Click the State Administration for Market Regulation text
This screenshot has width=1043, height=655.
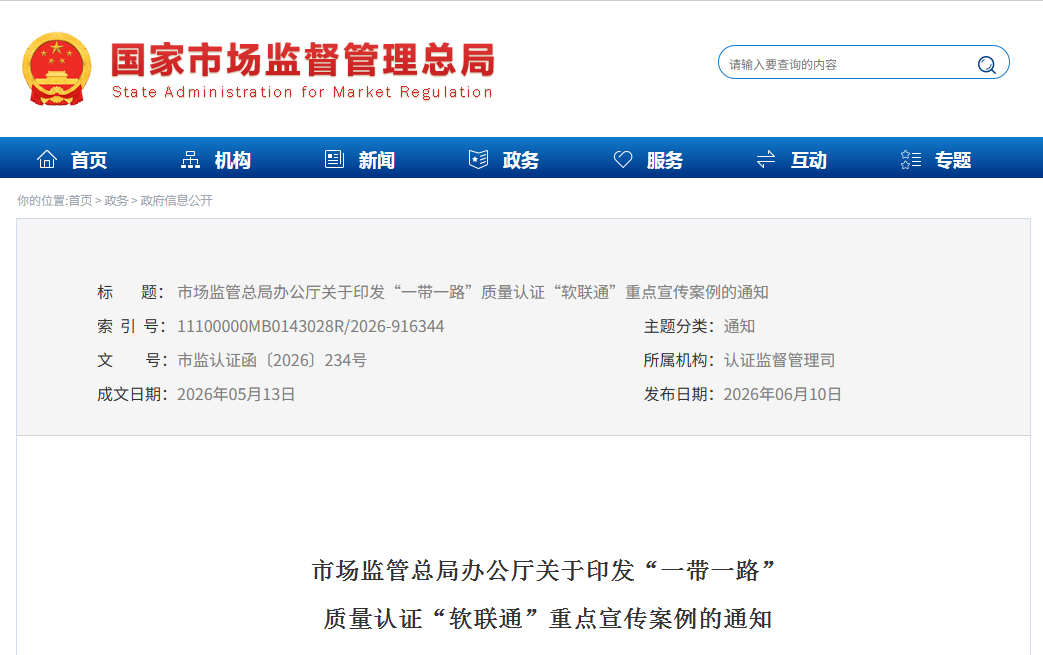click(303, 92)
